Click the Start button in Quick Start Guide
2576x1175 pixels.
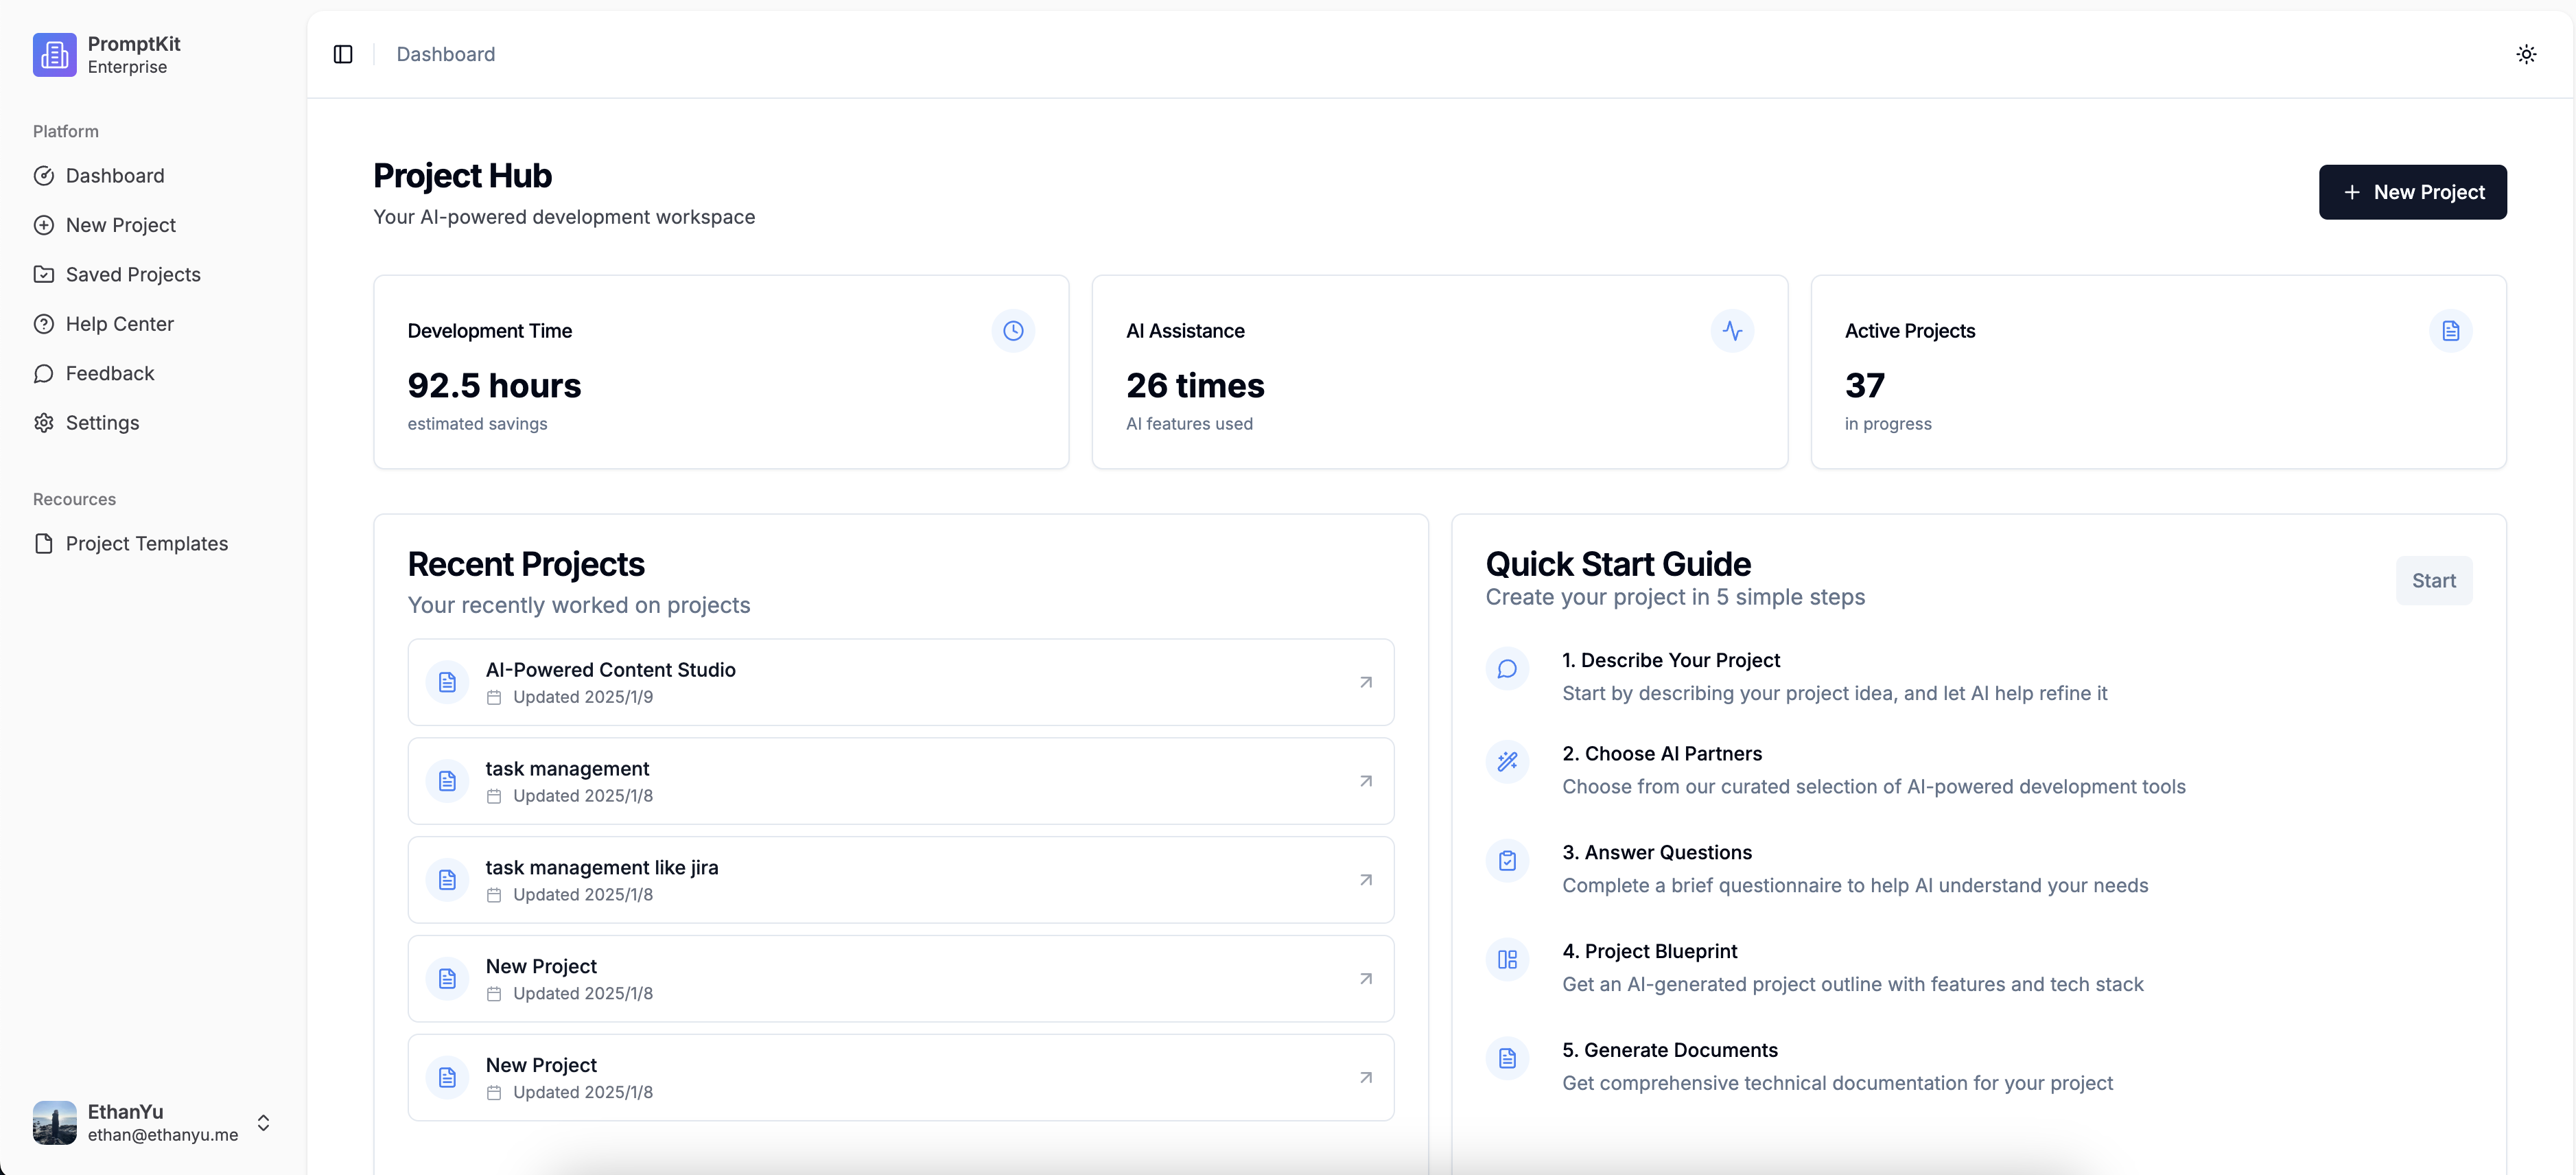2433,580
